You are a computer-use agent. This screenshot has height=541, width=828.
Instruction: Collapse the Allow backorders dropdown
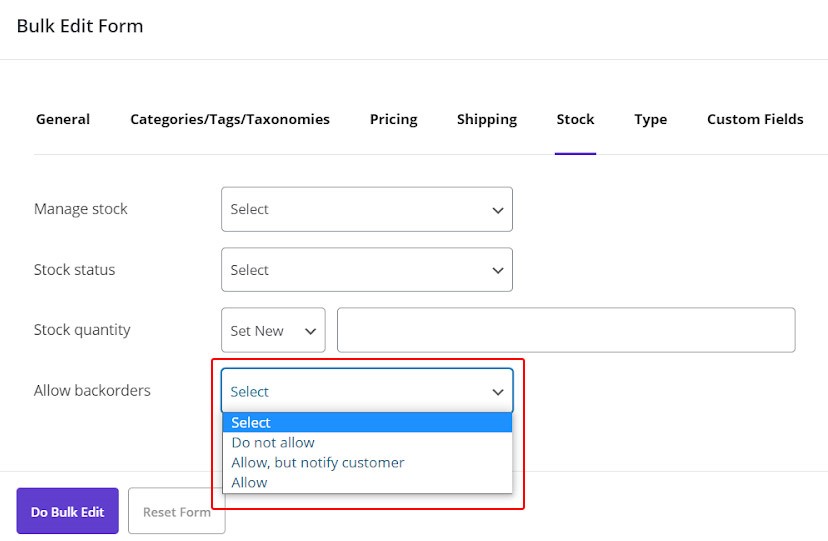[x=367, y=392]
